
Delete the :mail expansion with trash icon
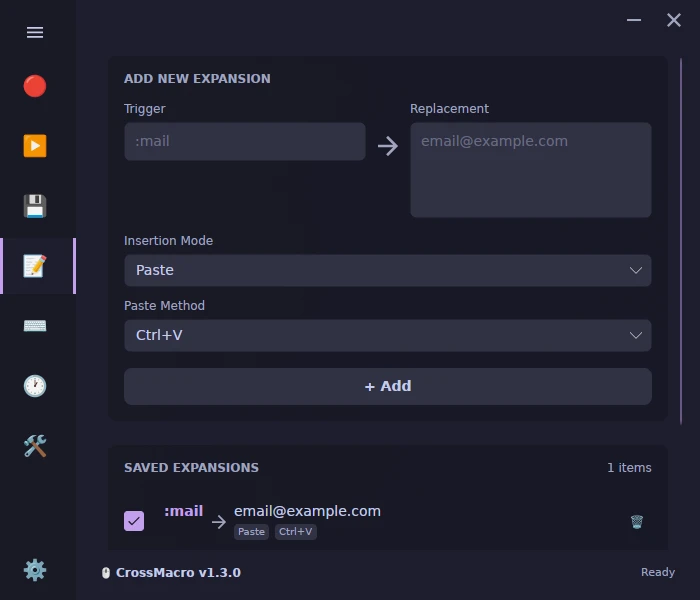click(637, 521)
